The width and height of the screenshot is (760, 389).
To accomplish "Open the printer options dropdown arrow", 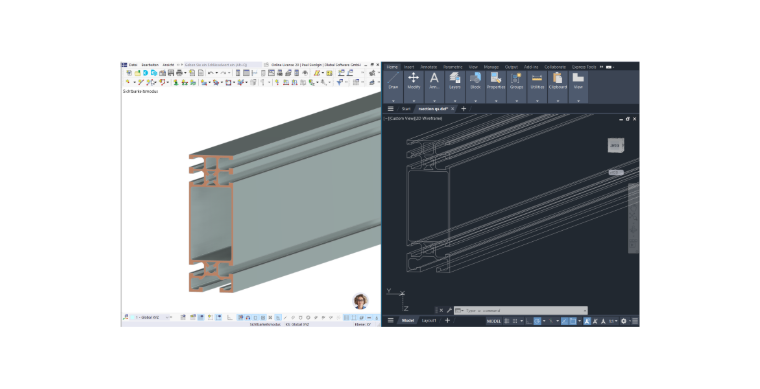I will point(185,73).
